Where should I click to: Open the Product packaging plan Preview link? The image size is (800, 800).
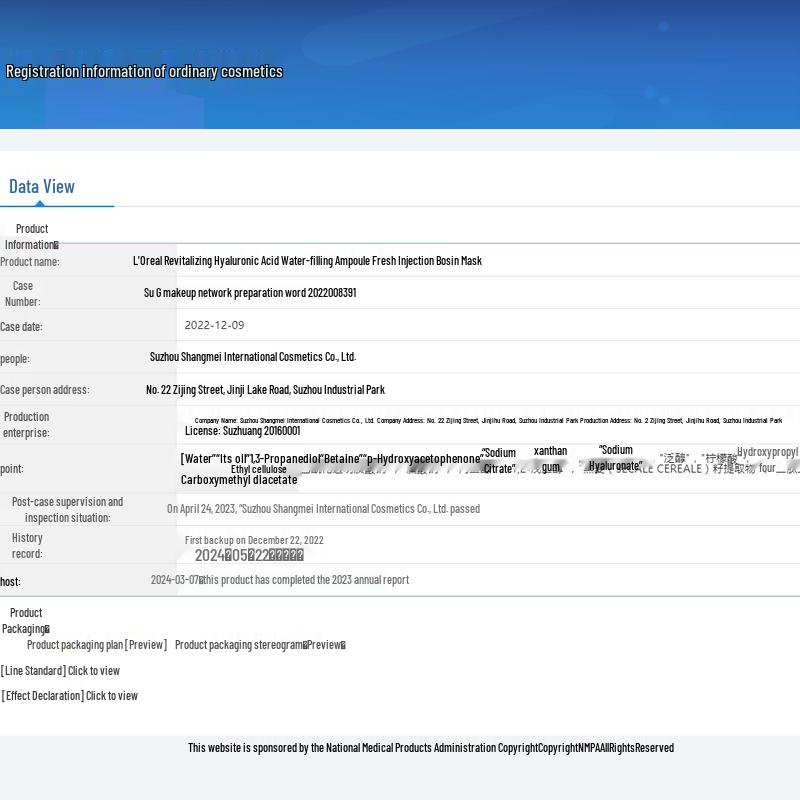(96, 645)
